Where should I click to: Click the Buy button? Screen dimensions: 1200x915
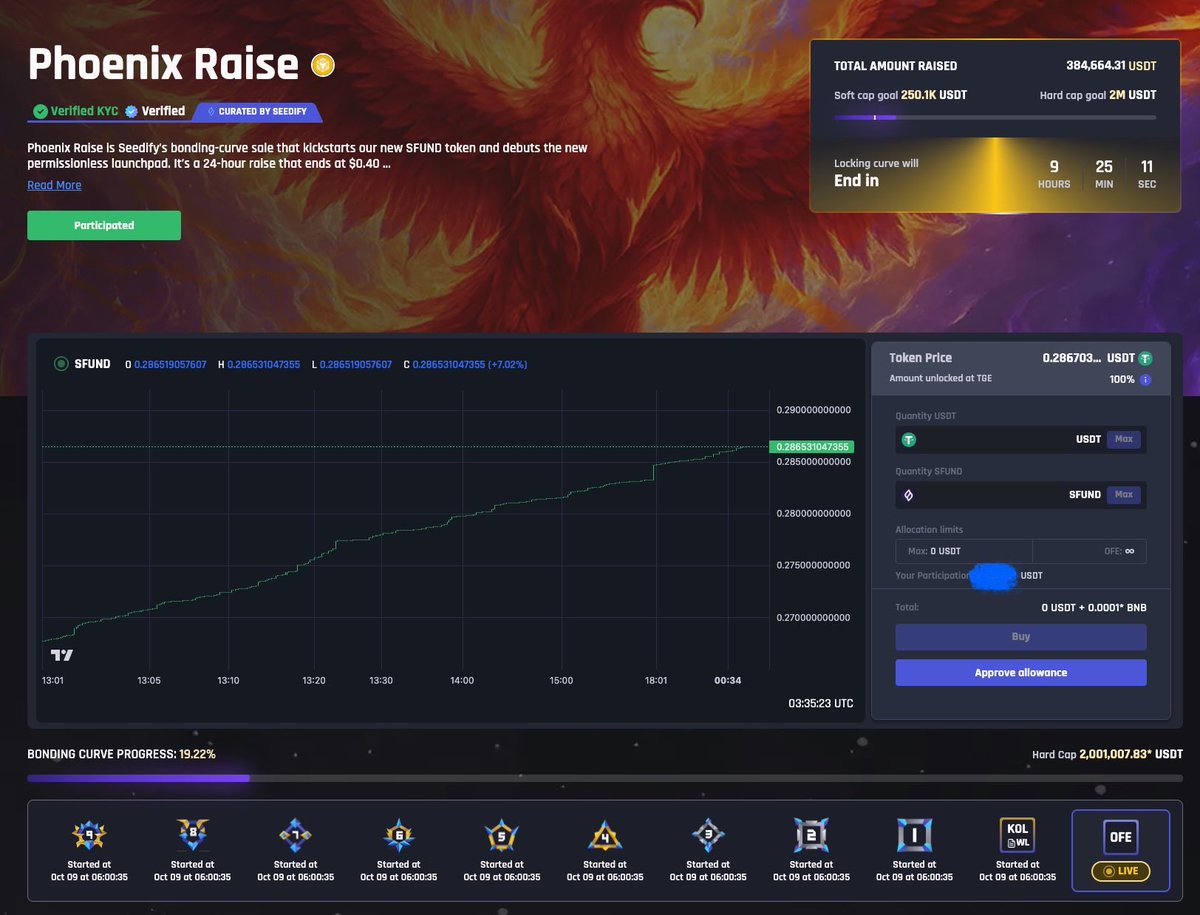pyautogui.click(x=1021, y=637)
